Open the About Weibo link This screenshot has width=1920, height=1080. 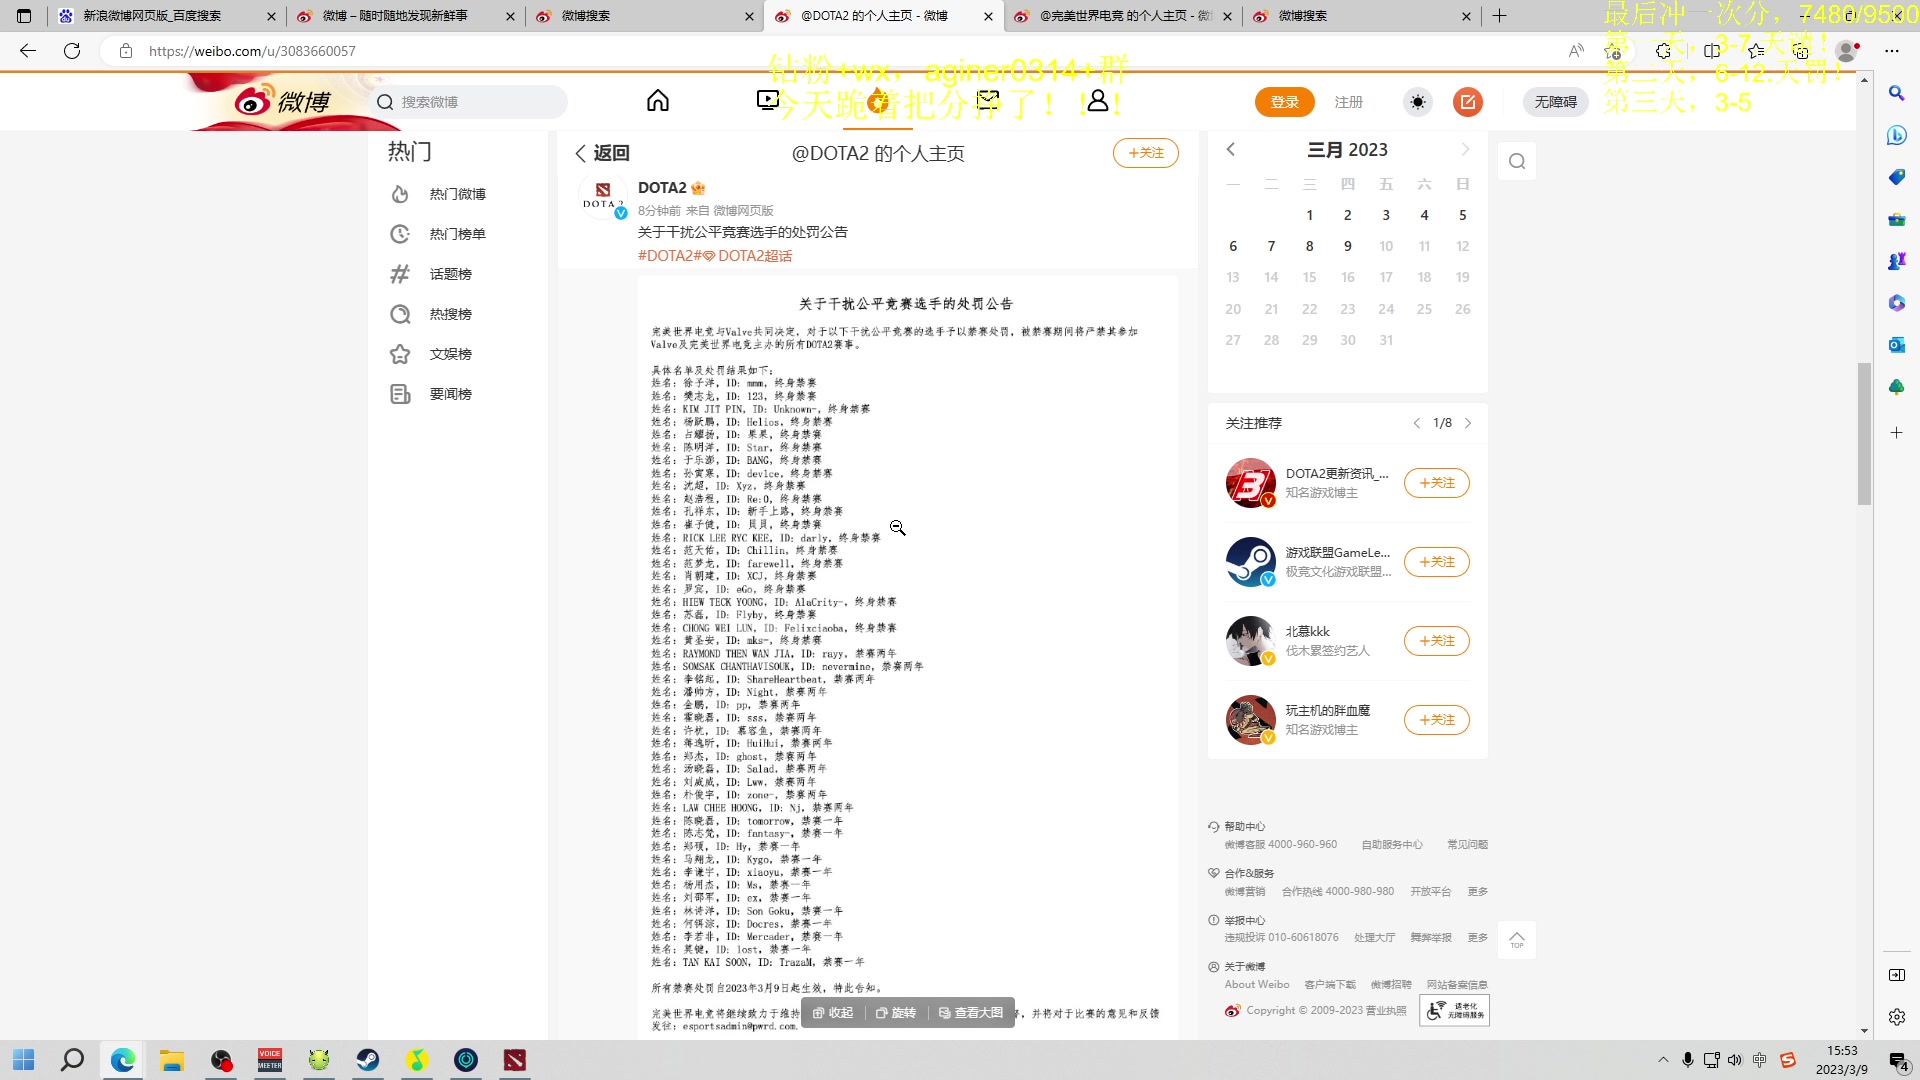[x=1257, y=985]
